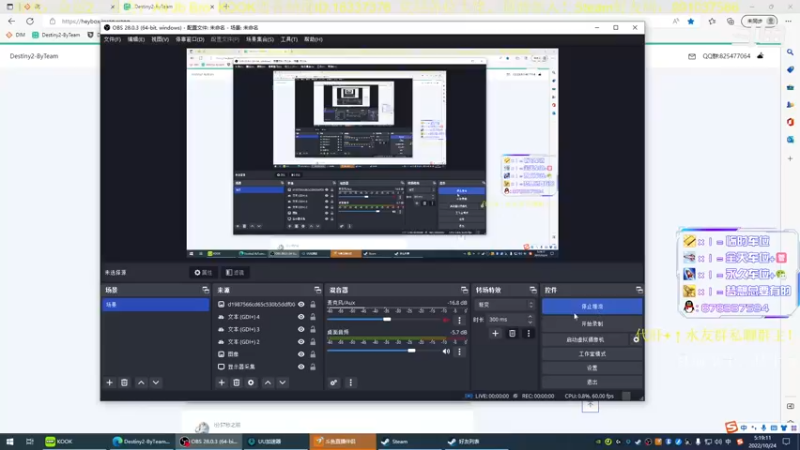The width and height of the screenshot is (800, 450).
Task: Click browser back arrow in Edge
Action: tap(12, 21)
